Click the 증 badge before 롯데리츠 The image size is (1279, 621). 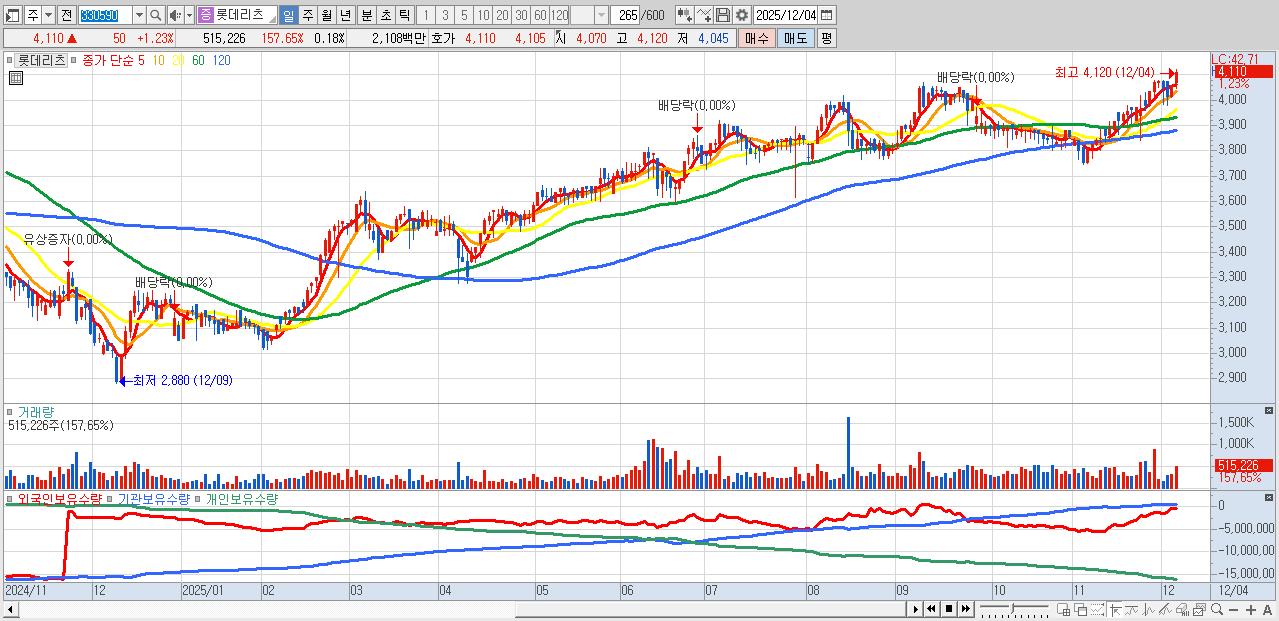[x=205, y=15]
